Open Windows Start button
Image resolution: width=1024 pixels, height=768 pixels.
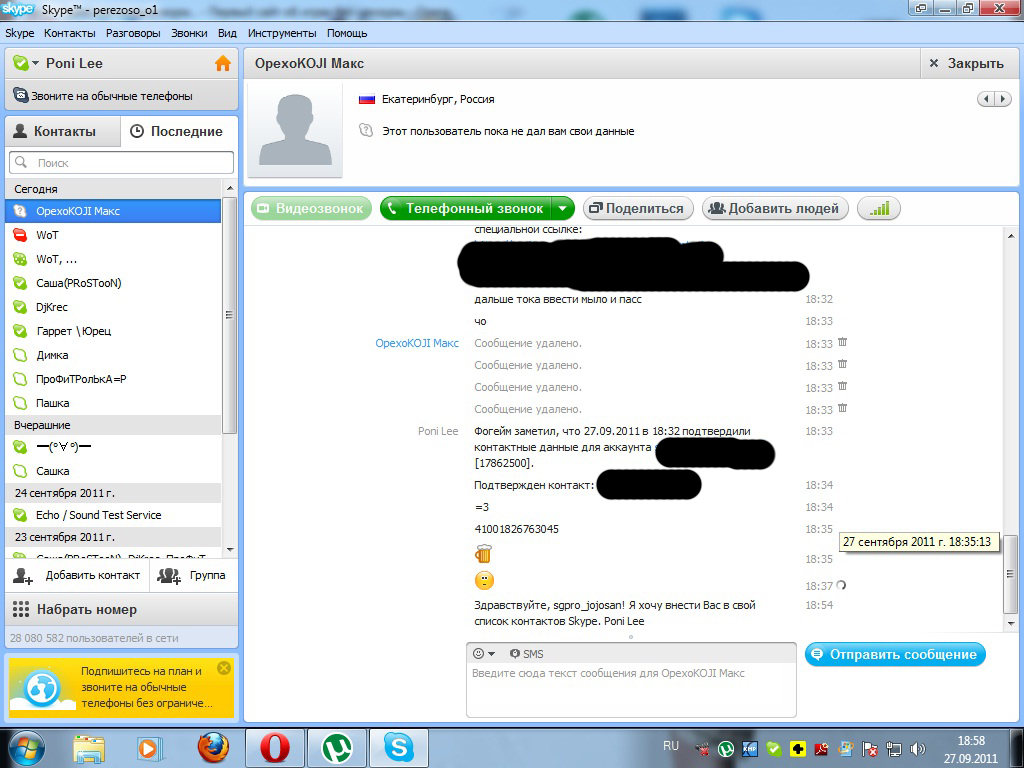pyautogui.click(x=26, y=748)
